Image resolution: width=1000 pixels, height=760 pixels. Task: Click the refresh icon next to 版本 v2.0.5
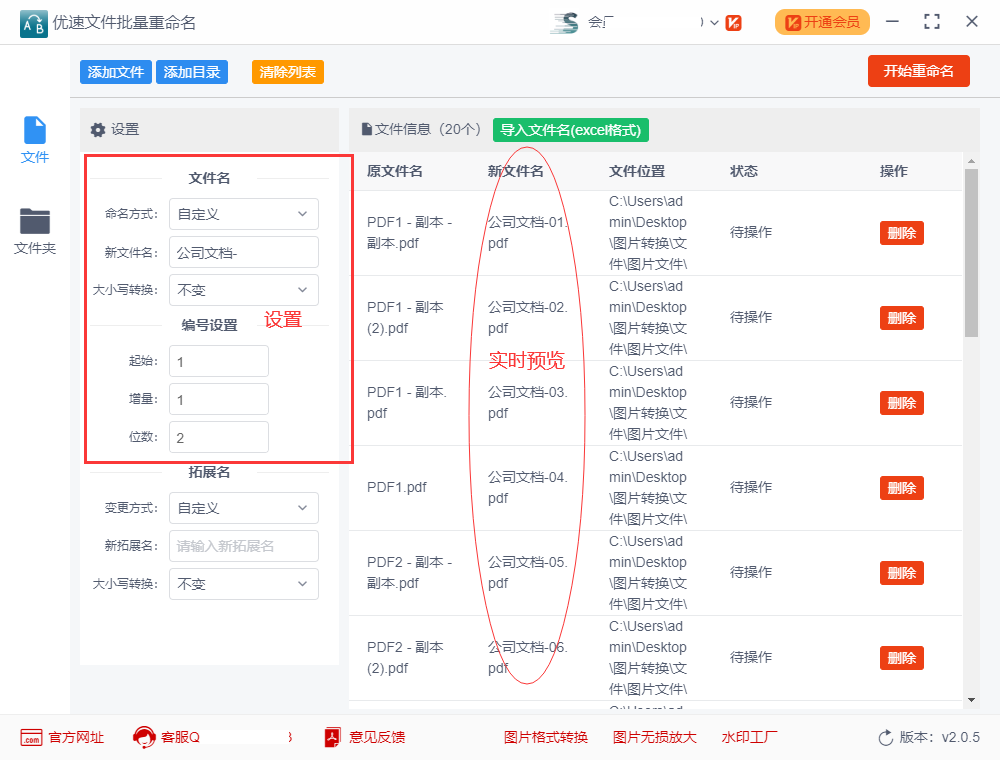[884, 737]
